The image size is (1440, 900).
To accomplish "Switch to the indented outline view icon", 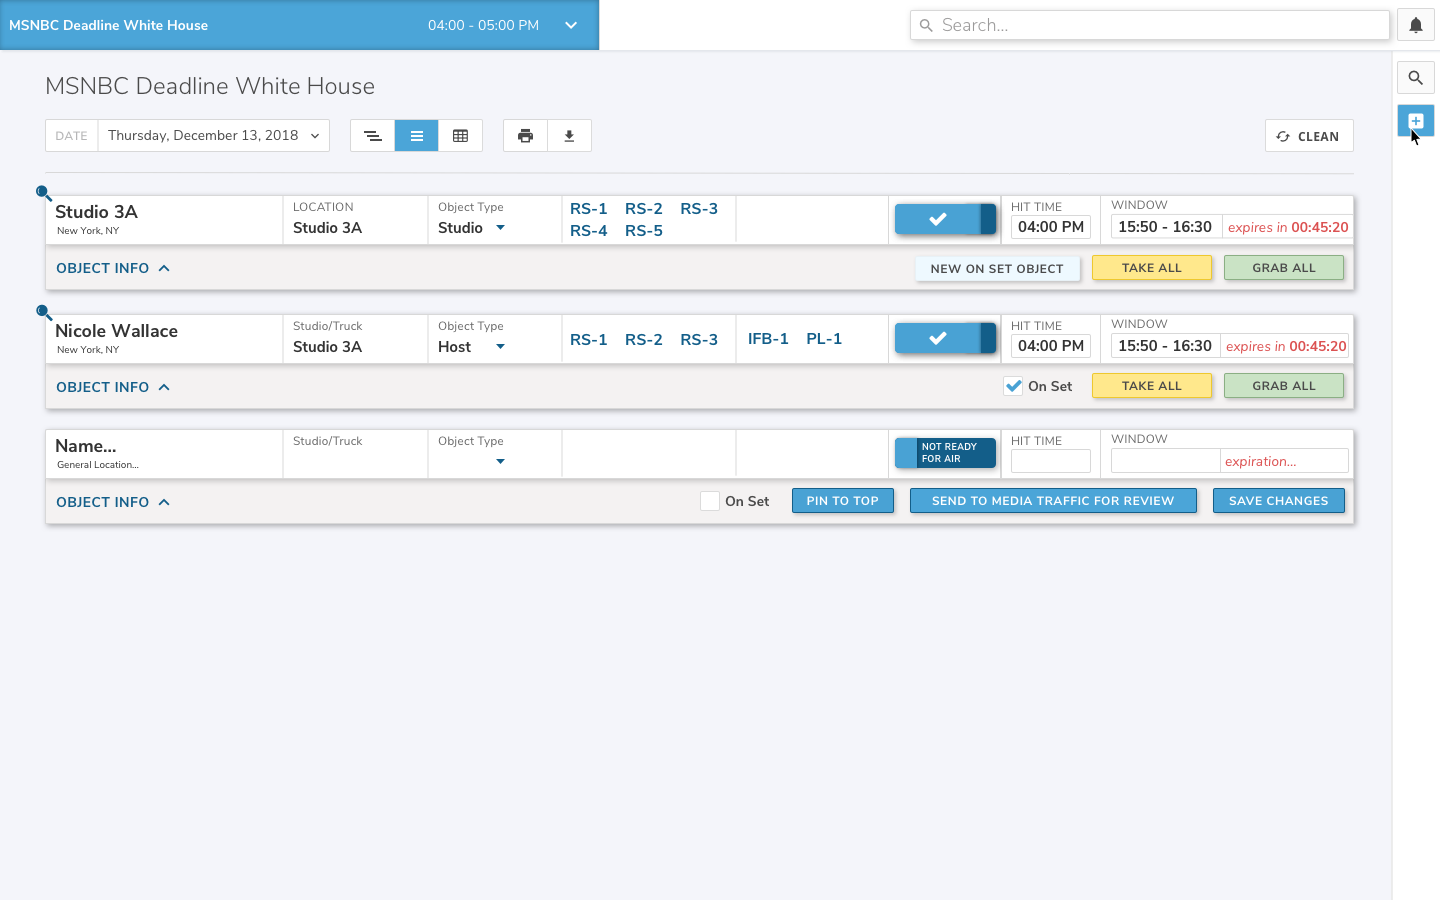I will click(372, 136).
